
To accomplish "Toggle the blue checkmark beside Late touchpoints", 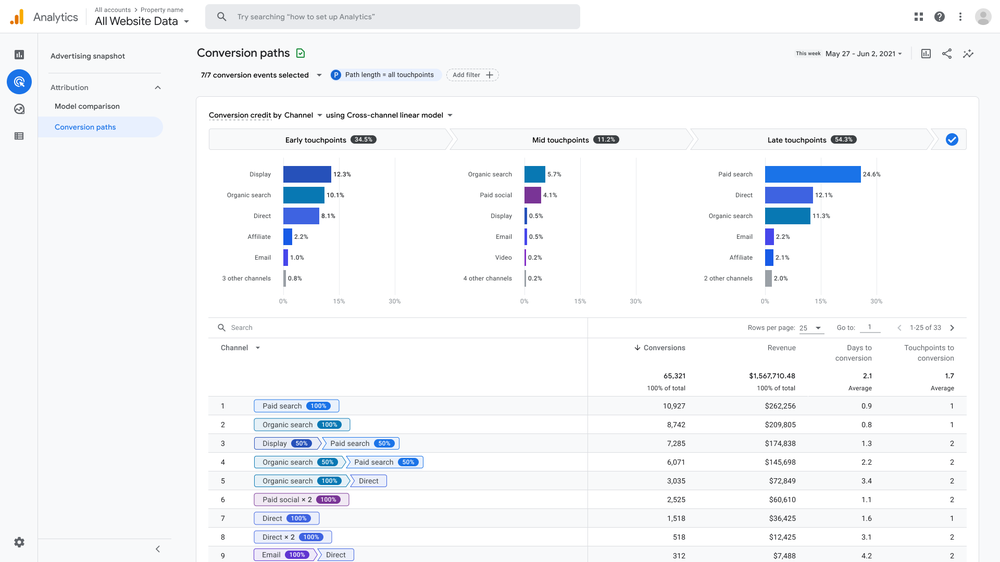I will tap(951, 140).
